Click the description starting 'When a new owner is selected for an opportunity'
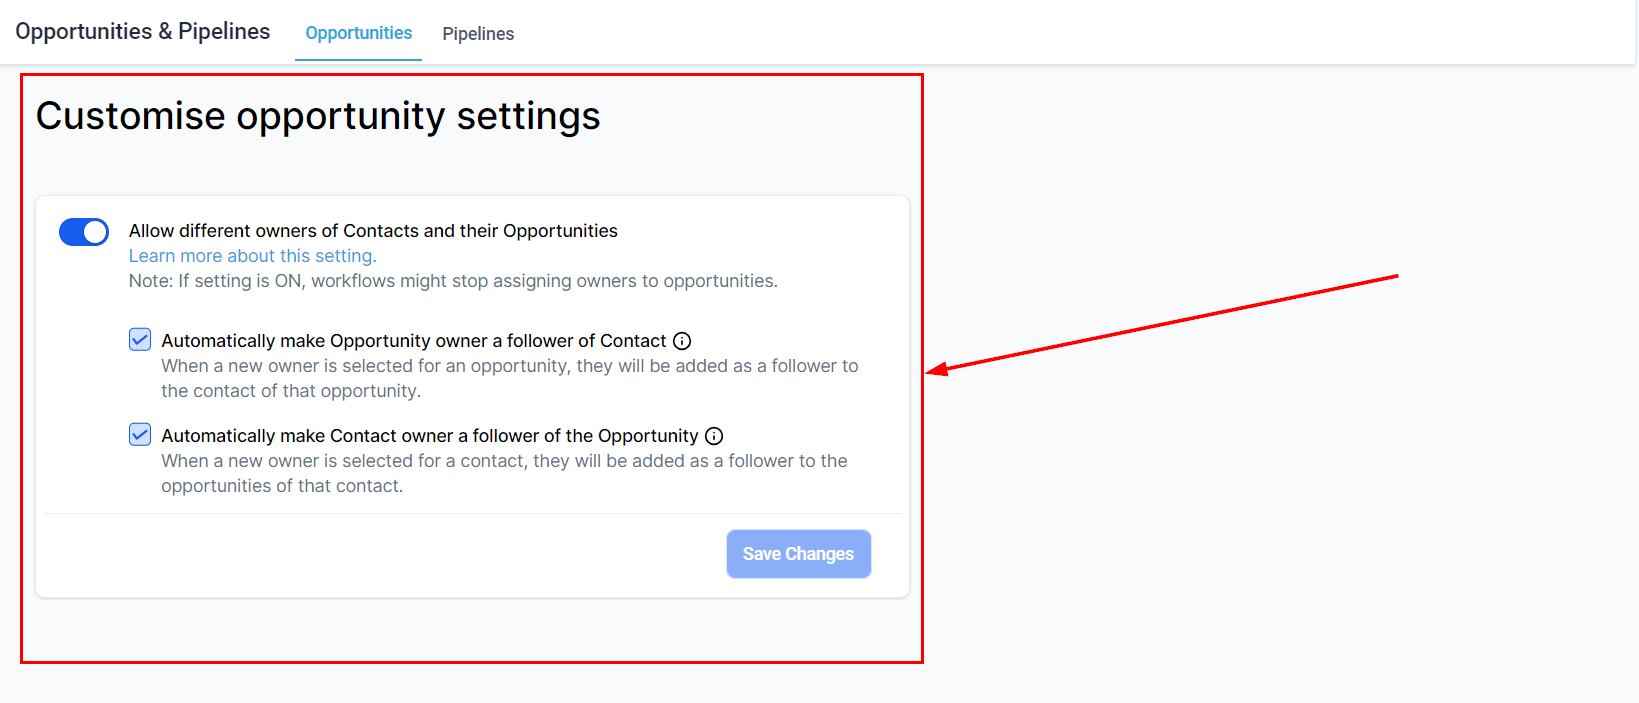The height and width of the screenshot is (703, 1639). pyautogui.click(x=509, y=378)
